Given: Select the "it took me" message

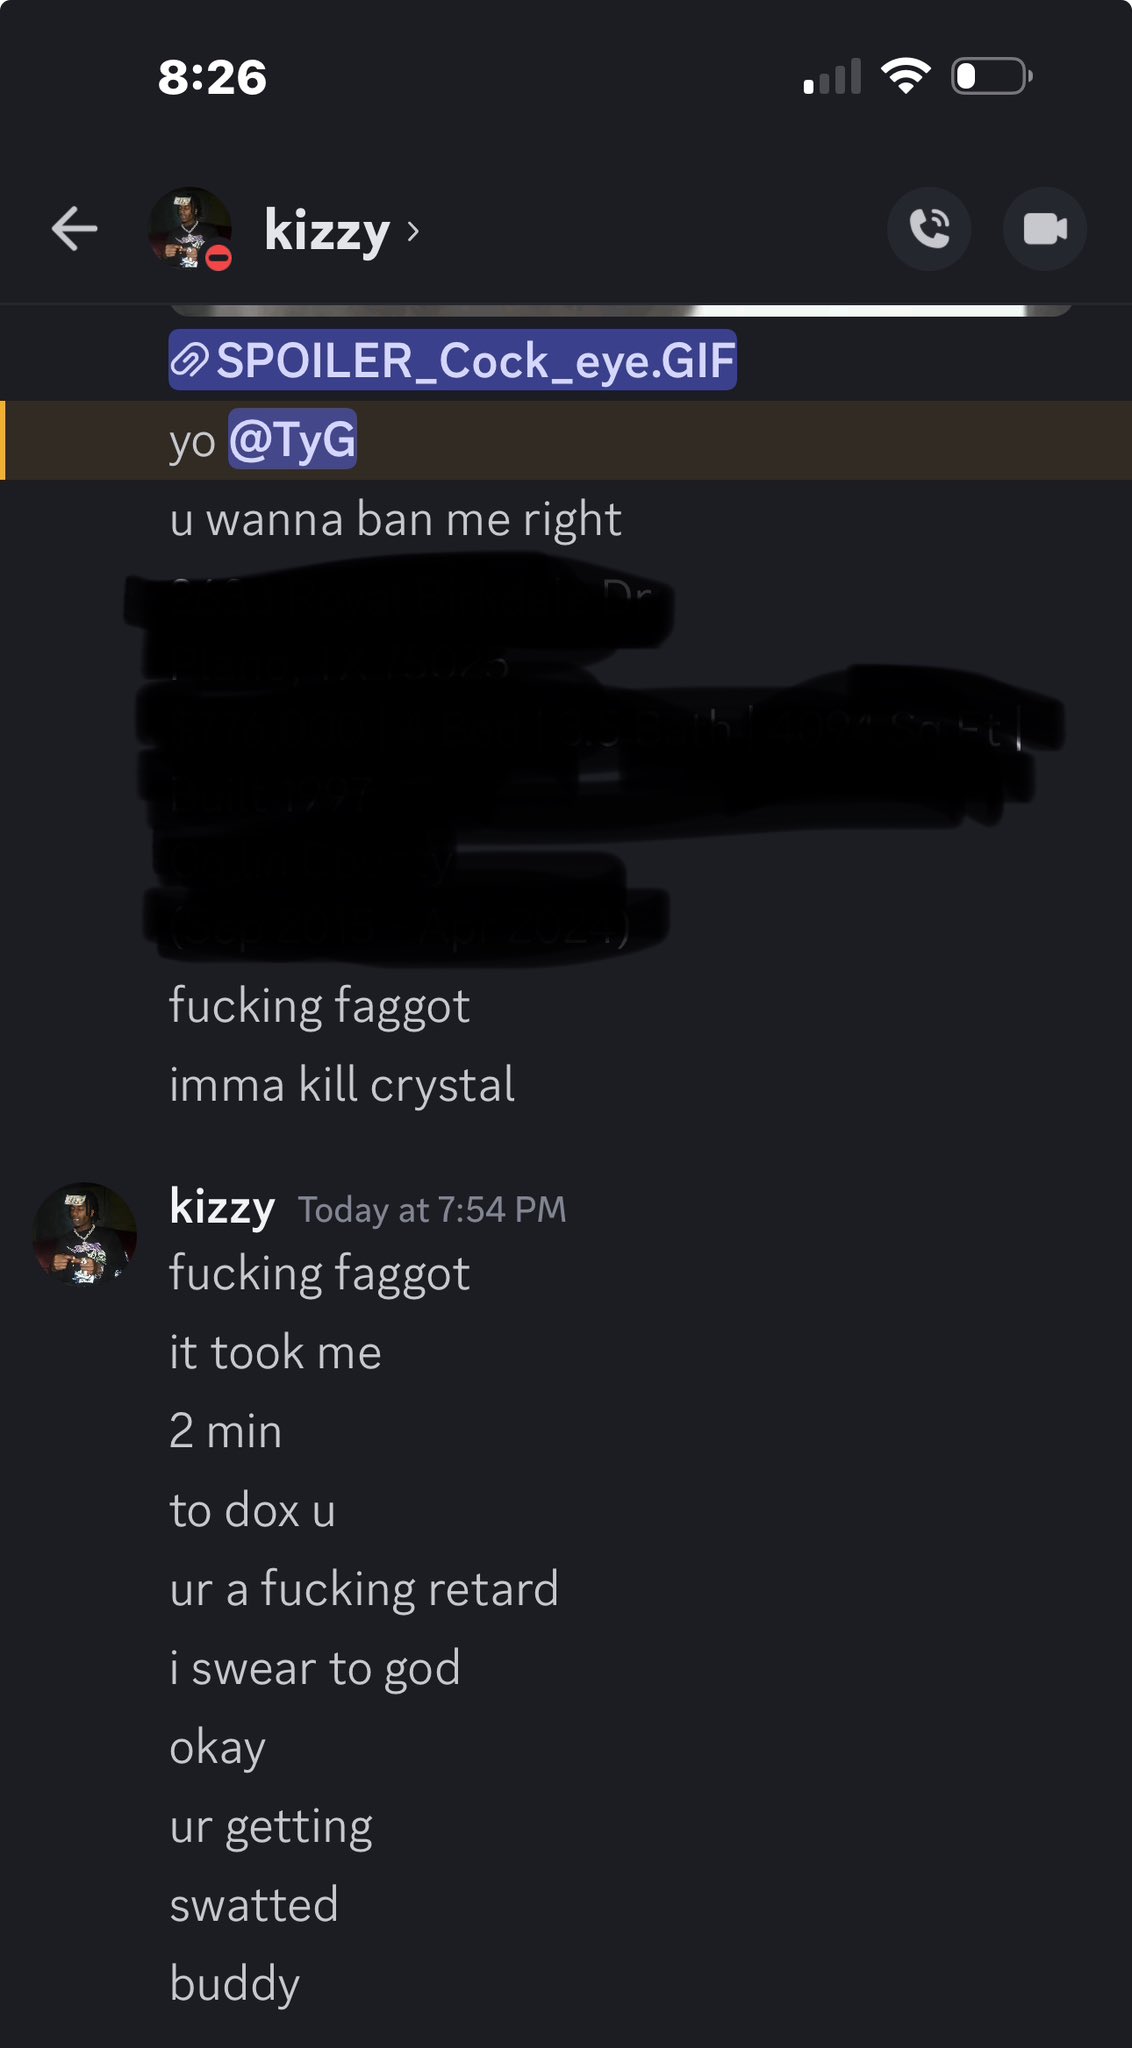Looking at the screenshot, I should click(276, 1352).
